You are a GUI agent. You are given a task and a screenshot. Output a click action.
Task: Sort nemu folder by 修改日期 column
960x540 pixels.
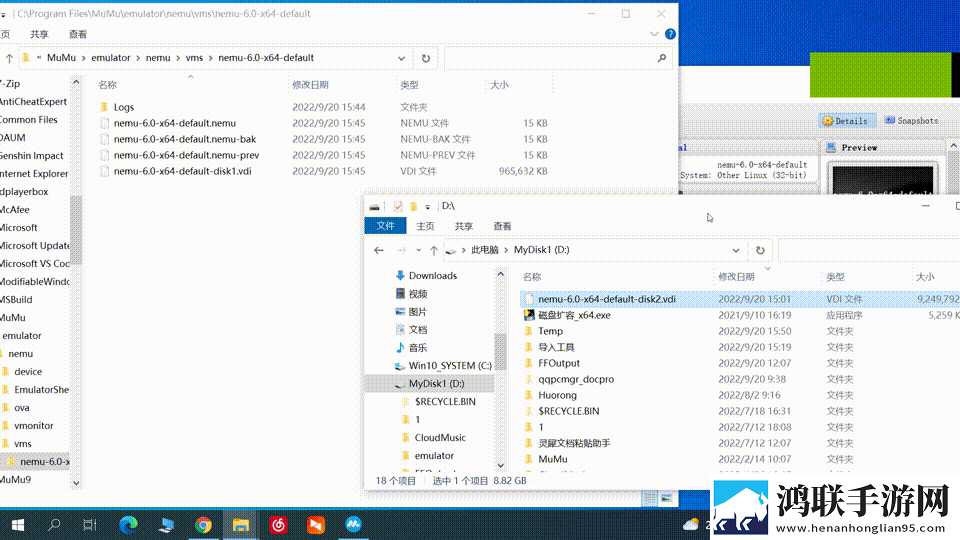coord(310,85)
